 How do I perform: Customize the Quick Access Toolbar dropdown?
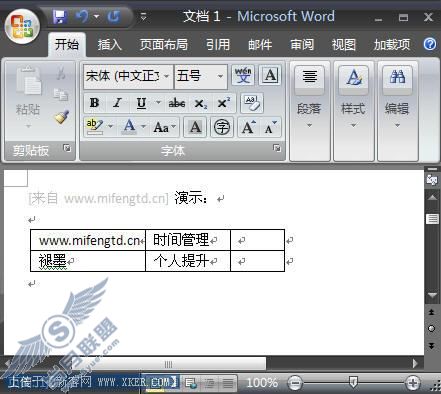144,16
